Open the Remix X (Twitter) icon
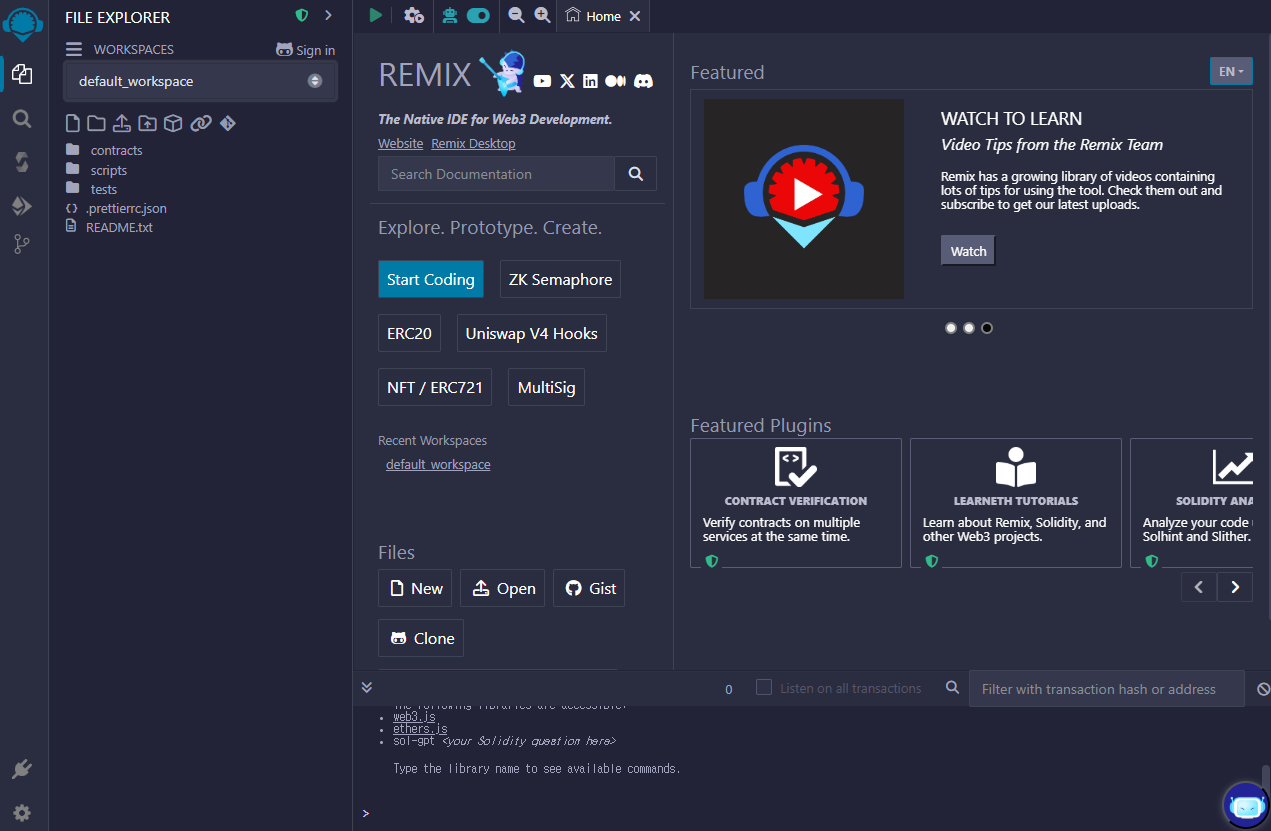Image resolution: width=1271 pixels, height=831 pixels. point(567,81)
